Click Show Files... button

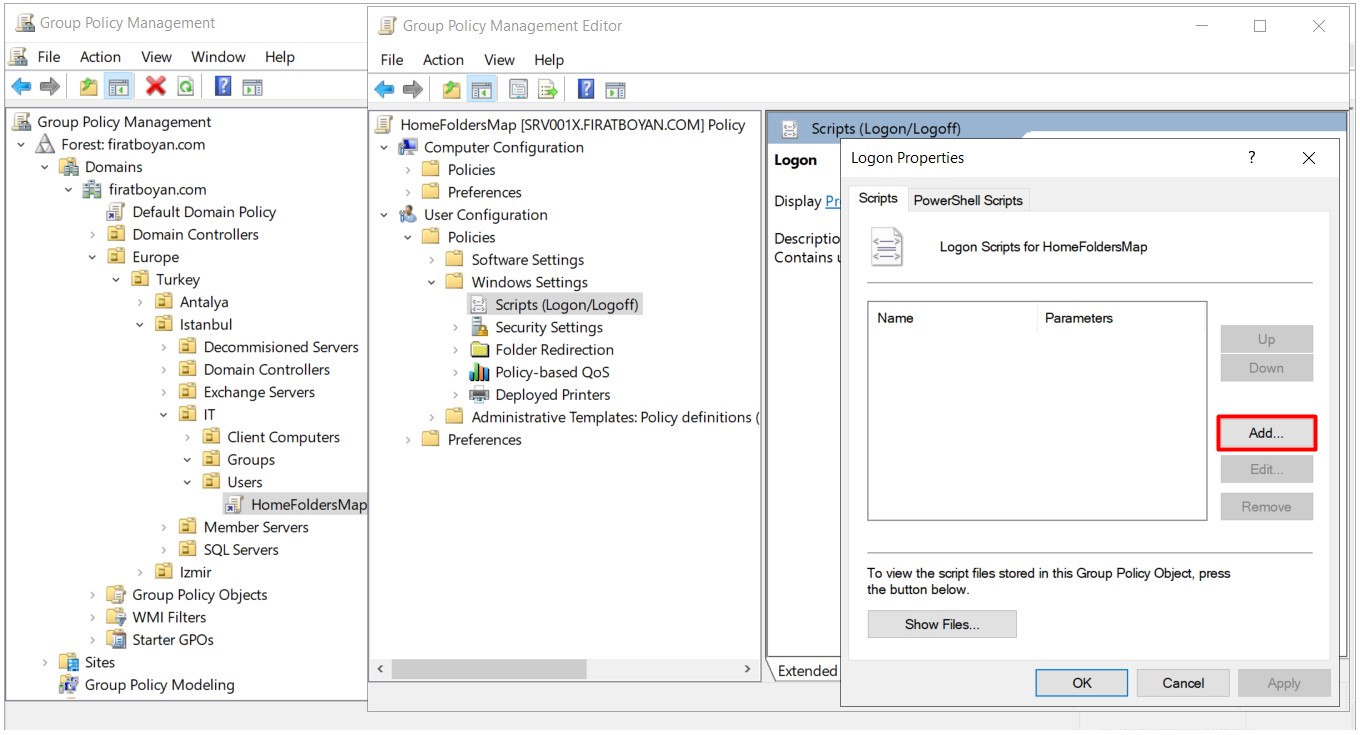(x=942, y=624)
